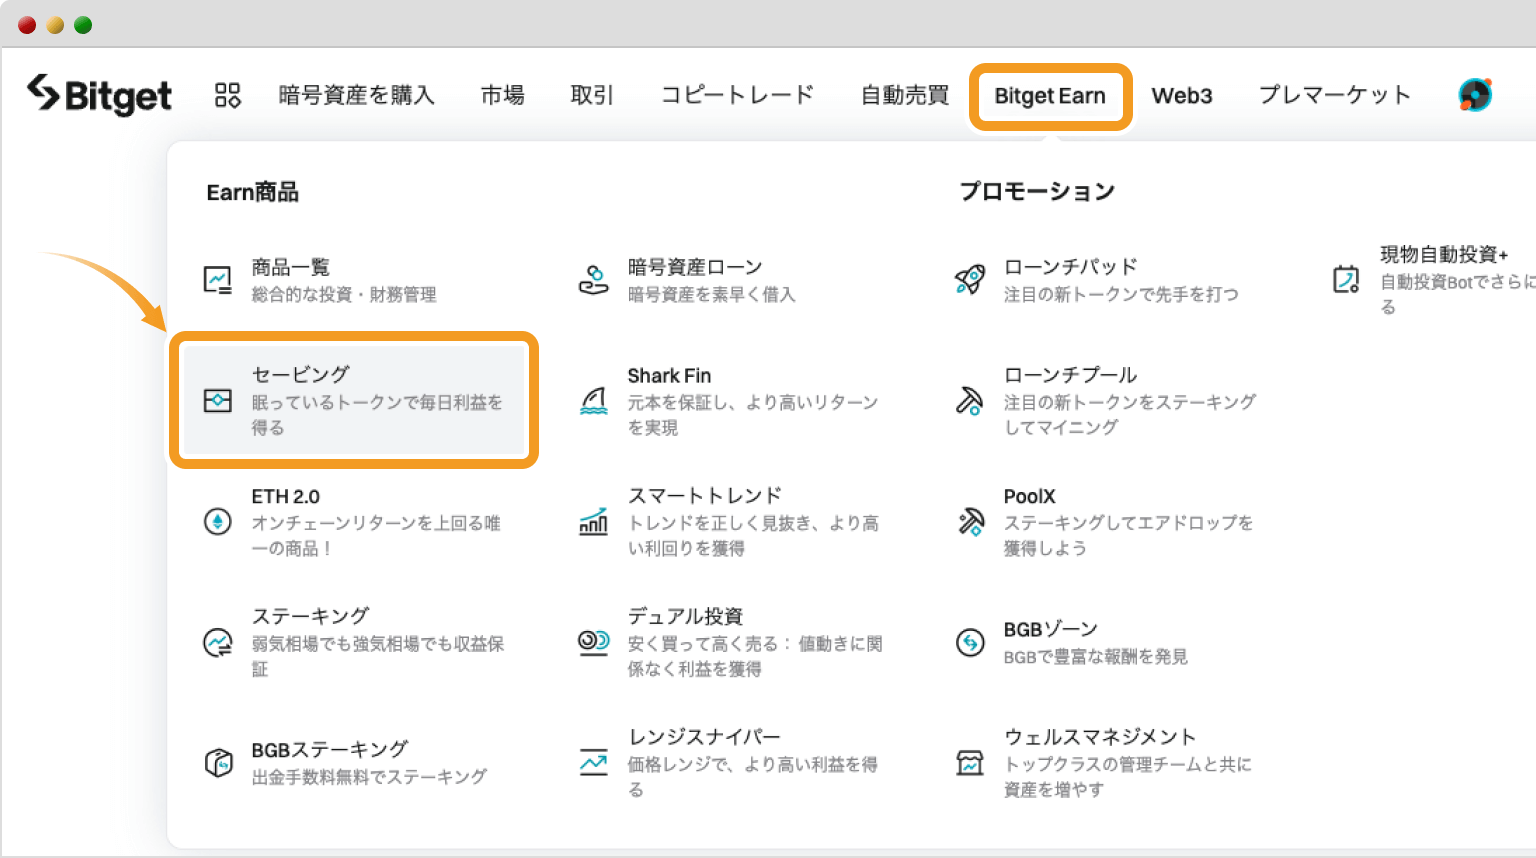This screenshot has width=1536, height=858.
Task: Click the yellow macOS minimize button
Action: [55, 25]
